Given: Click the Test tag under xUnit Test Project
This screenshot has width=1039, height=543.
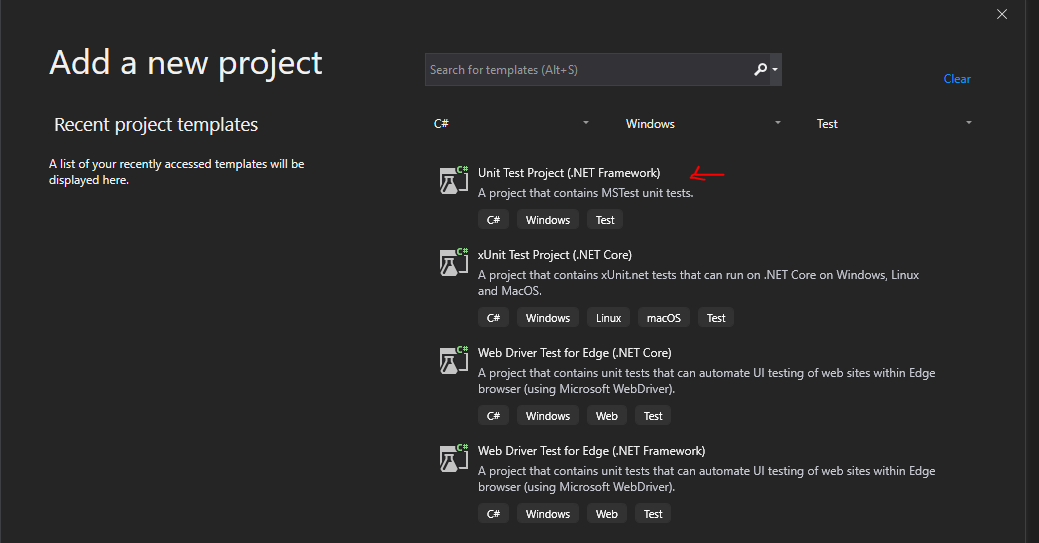Looking at the screenshot, I should pyautogui.click(x=716, y=318).
